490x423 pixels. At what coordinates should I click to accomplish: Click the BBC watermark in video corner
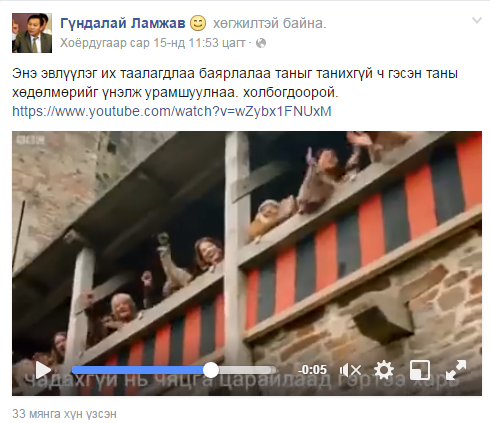26,140
